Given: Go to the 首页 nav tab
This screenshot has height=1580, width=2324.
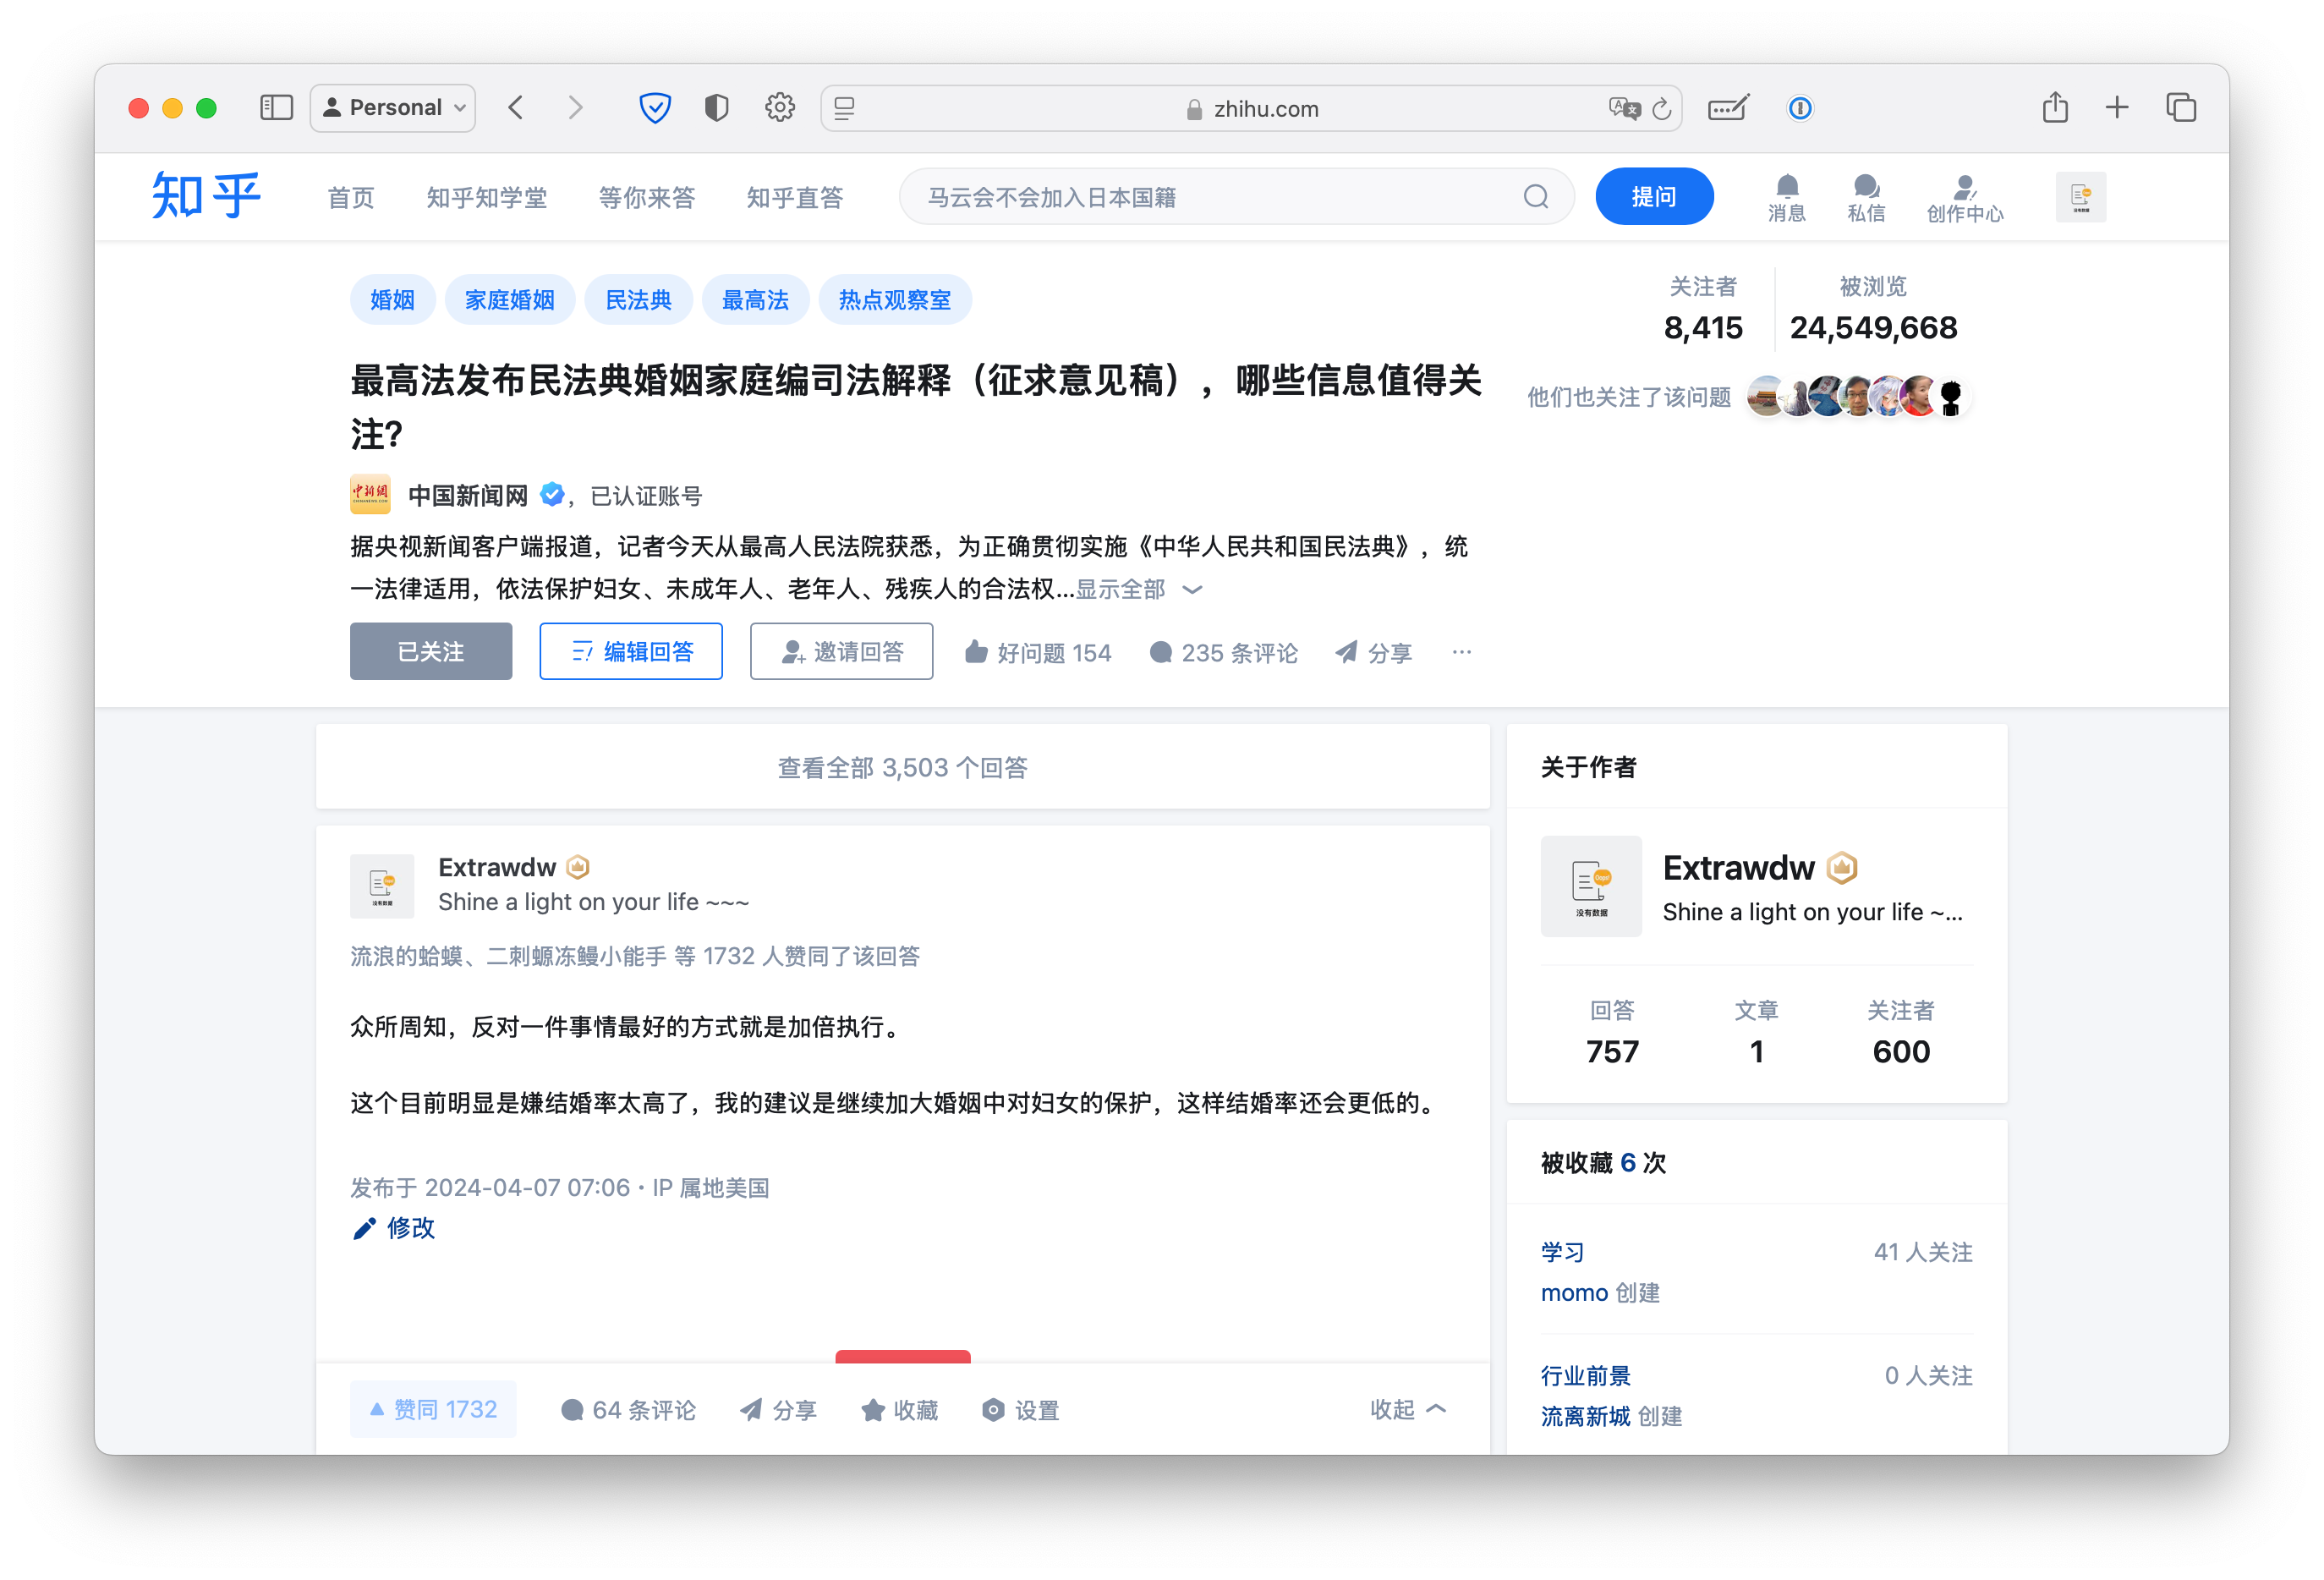Looking at the screenshot, I should pyautogui.click(x=350, y=197).
